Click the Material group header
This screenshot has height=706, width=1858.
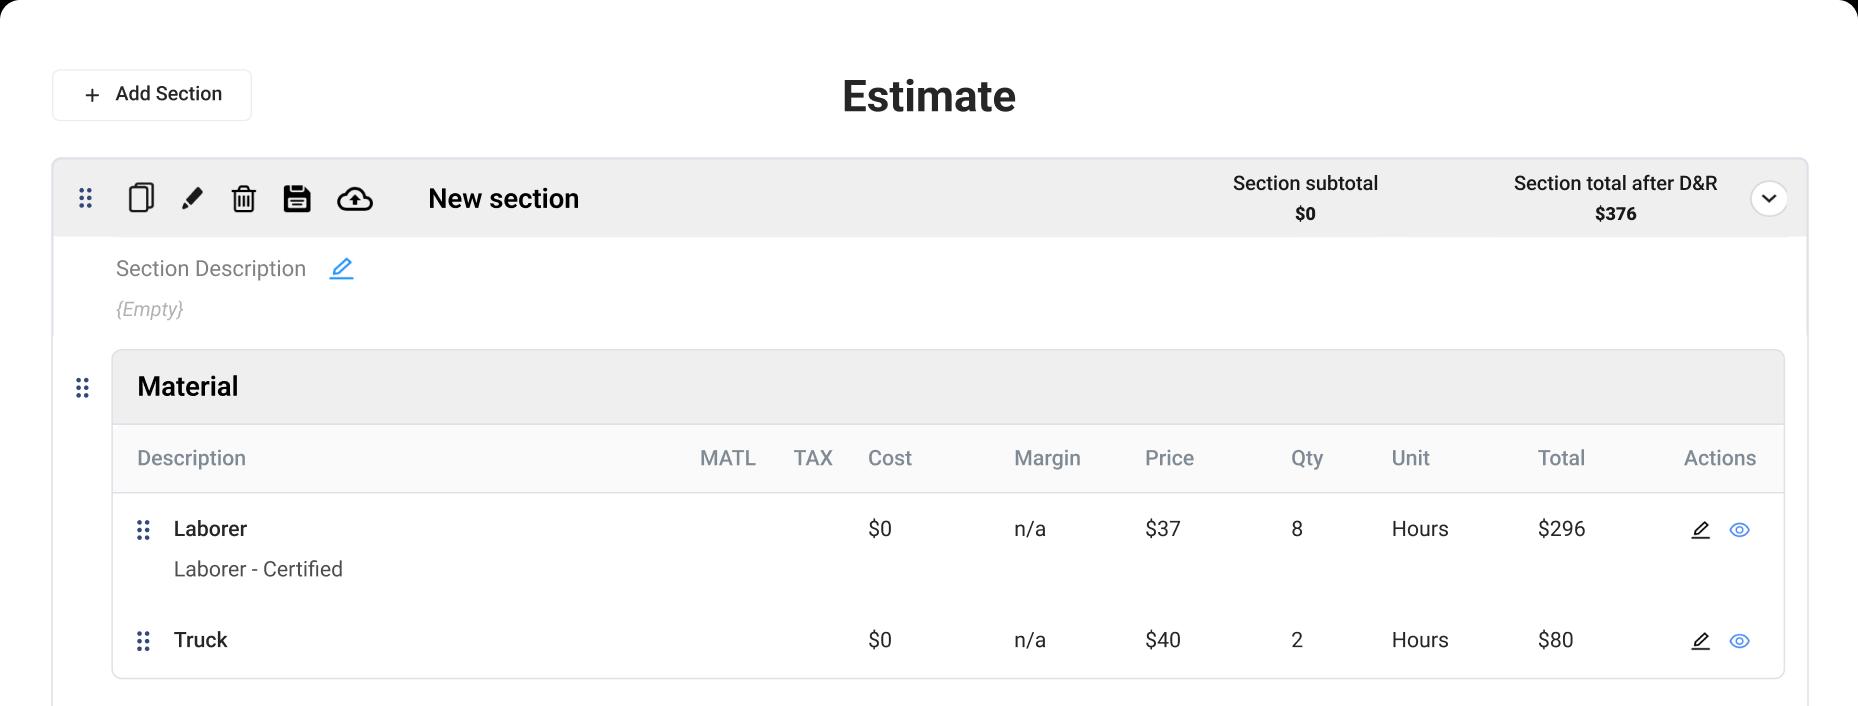948,387
